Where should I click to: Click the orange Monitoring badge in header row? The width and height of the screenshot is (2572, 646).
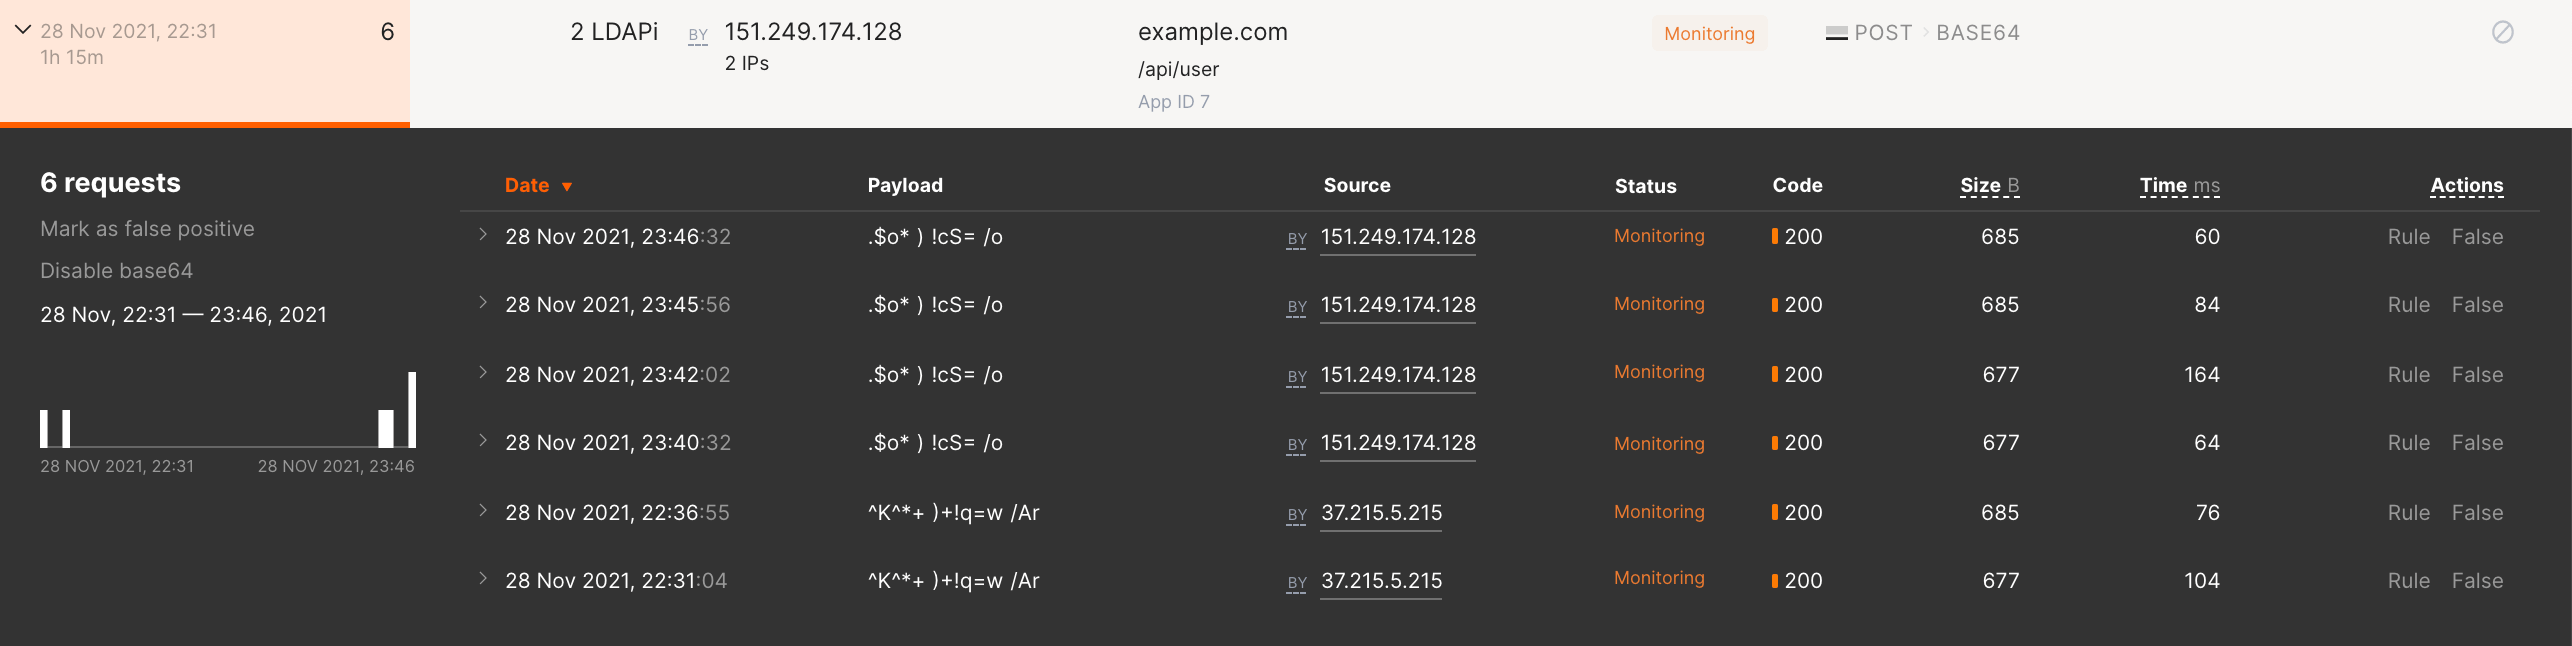1708,33
